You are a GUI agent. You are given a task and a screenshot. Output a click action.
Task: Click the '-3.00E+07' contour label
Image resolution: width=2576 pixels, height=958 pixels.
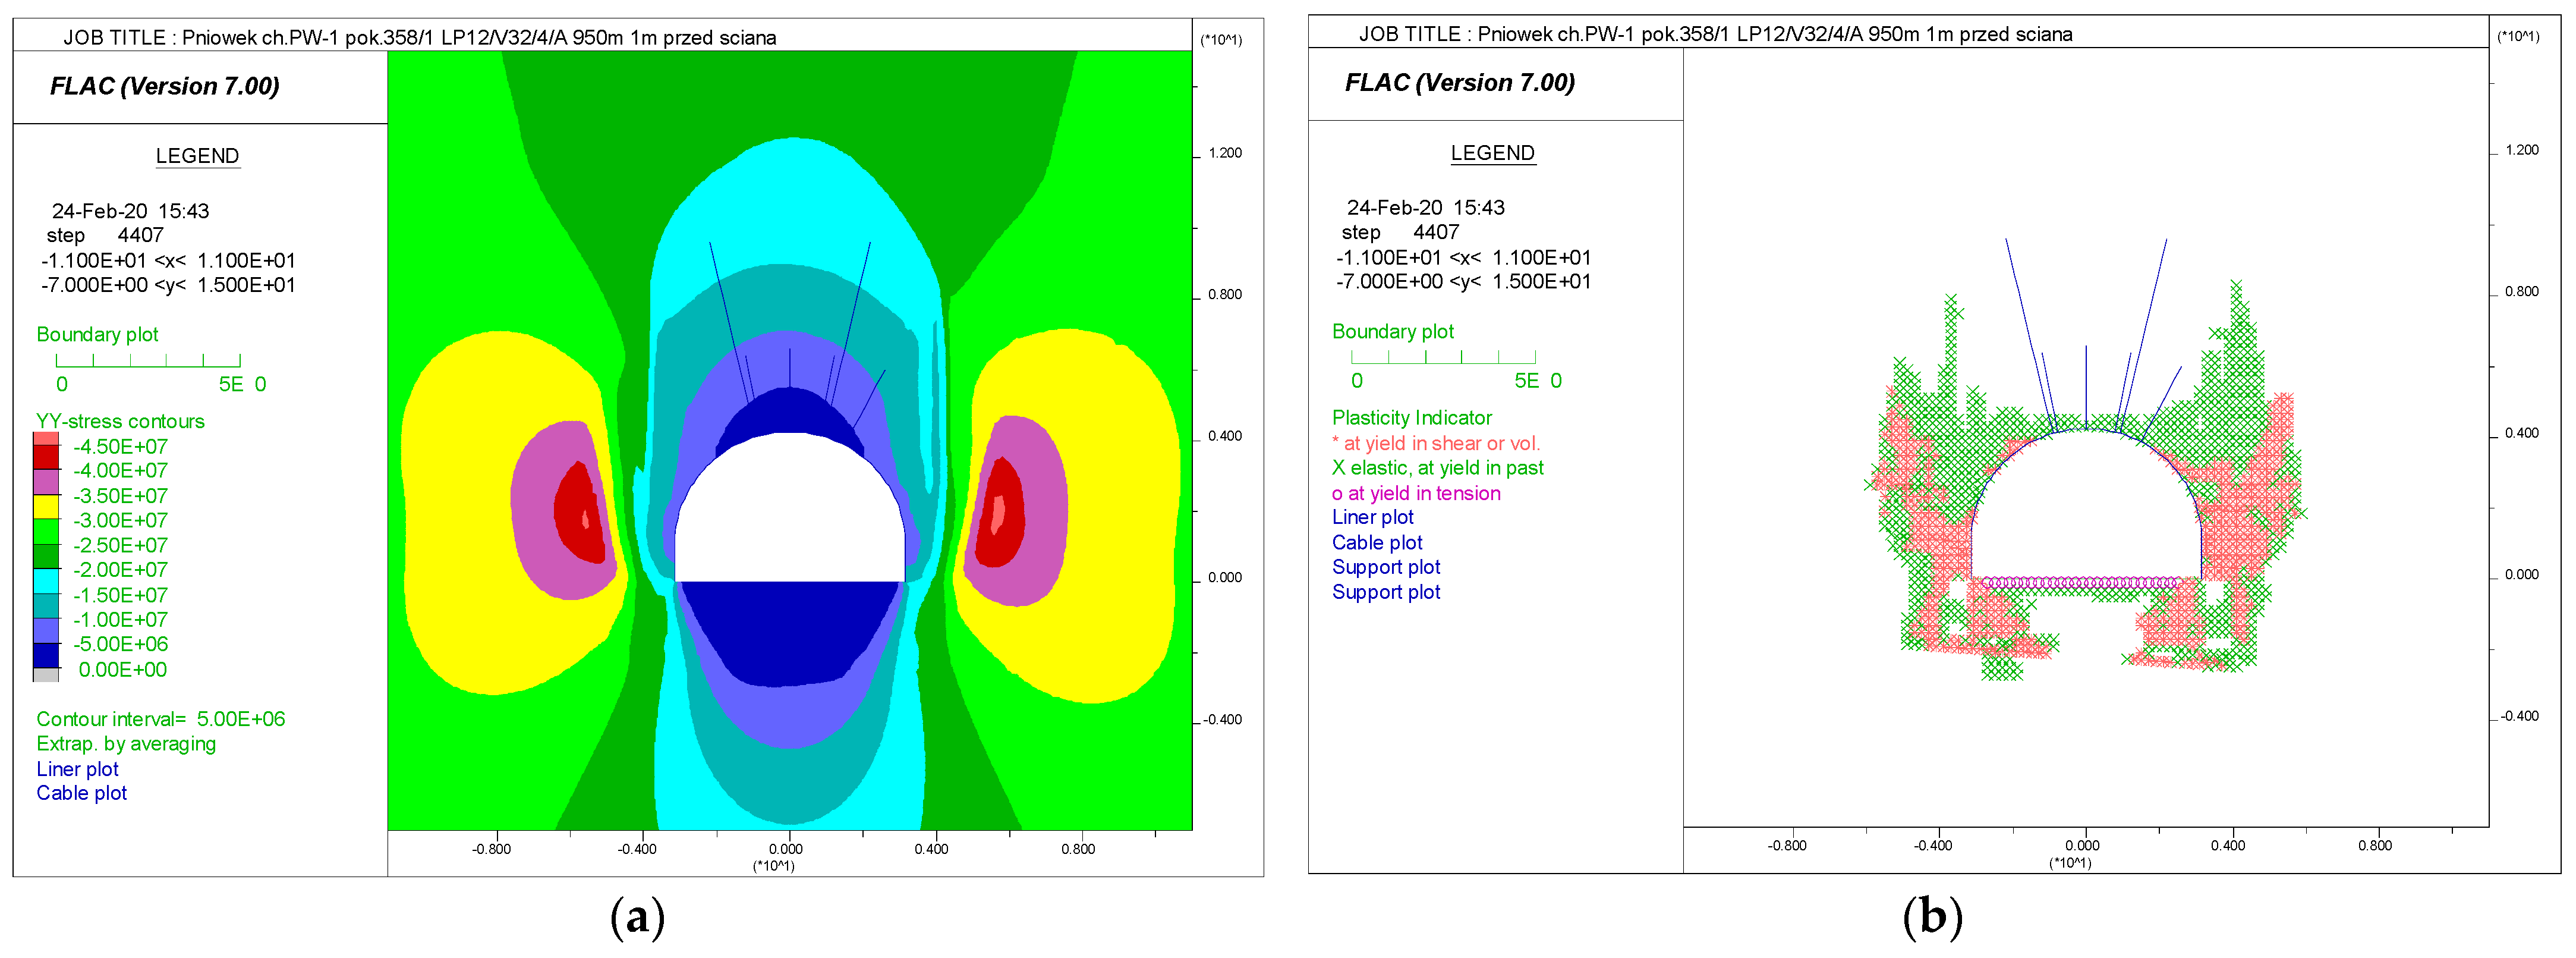(121, 521)
